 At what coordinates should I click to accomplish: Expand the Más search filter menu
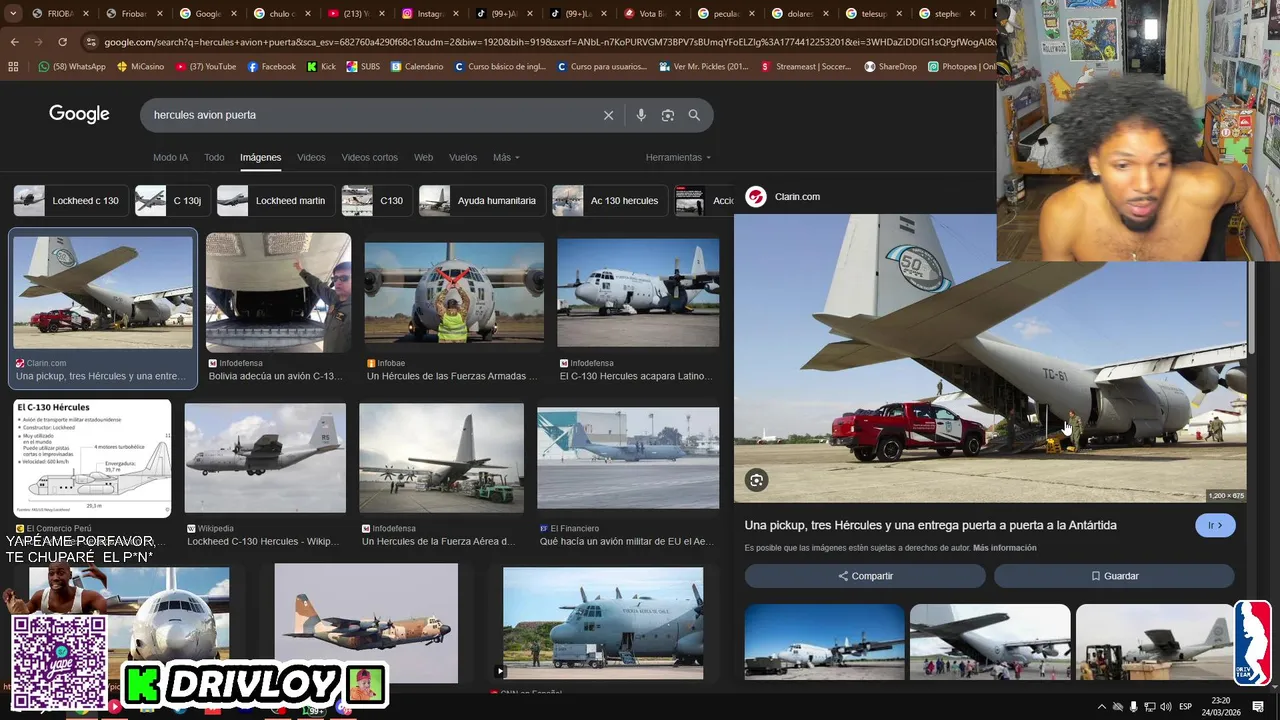pyautogui.click(x=506, y=157)
